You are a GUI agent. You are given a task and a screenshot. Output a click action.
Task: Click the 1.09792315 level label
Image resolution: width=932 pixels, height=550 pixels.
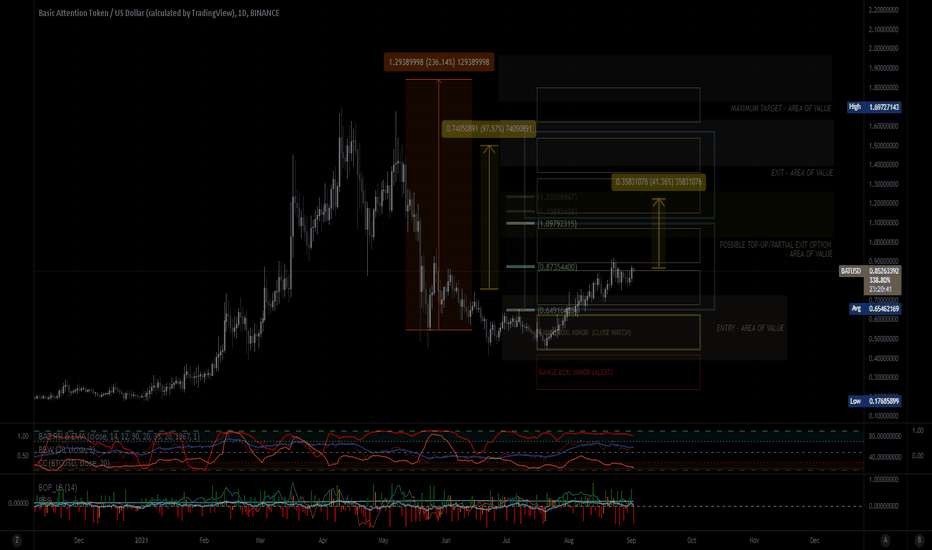[557, 224]
